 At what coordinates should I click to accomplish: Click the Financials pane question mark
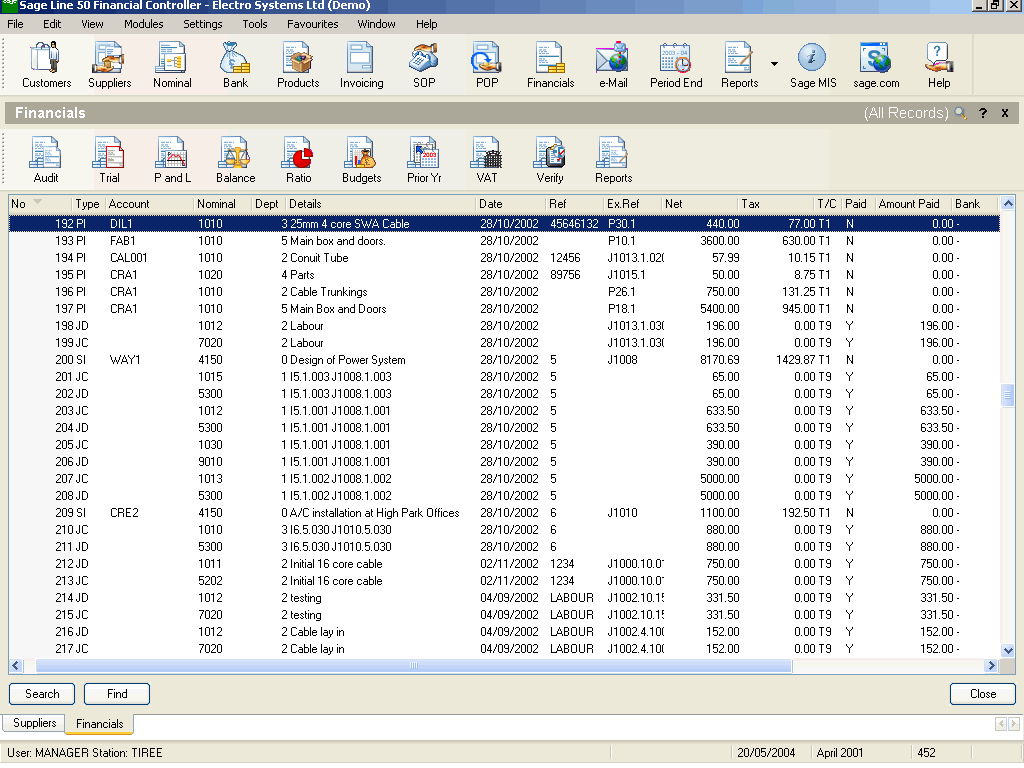(982, 113)
